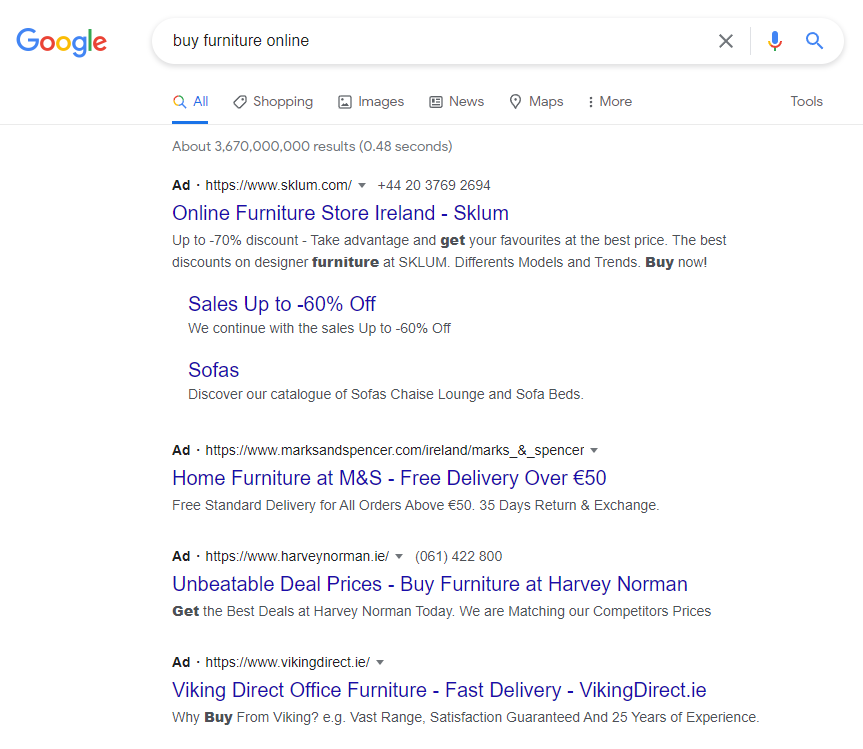Viewport: 863px width, 749px height.
Task: Start voice search with microphone icon
Action: click(775, 41)
